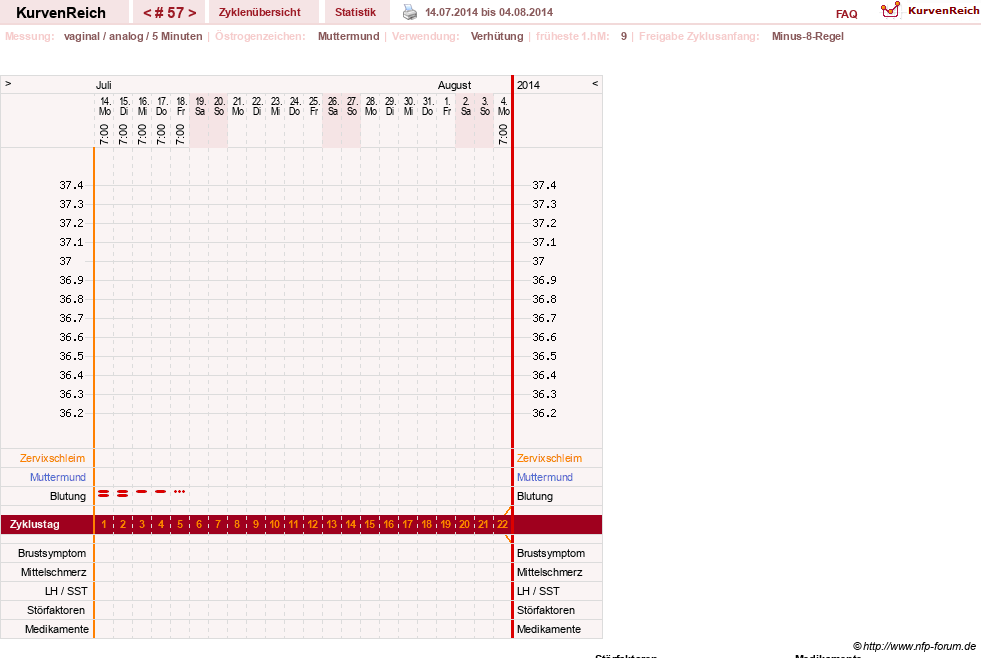Open the Statistik tab
This screenshot has height=658, width=981.
click(x=355, y=12)
